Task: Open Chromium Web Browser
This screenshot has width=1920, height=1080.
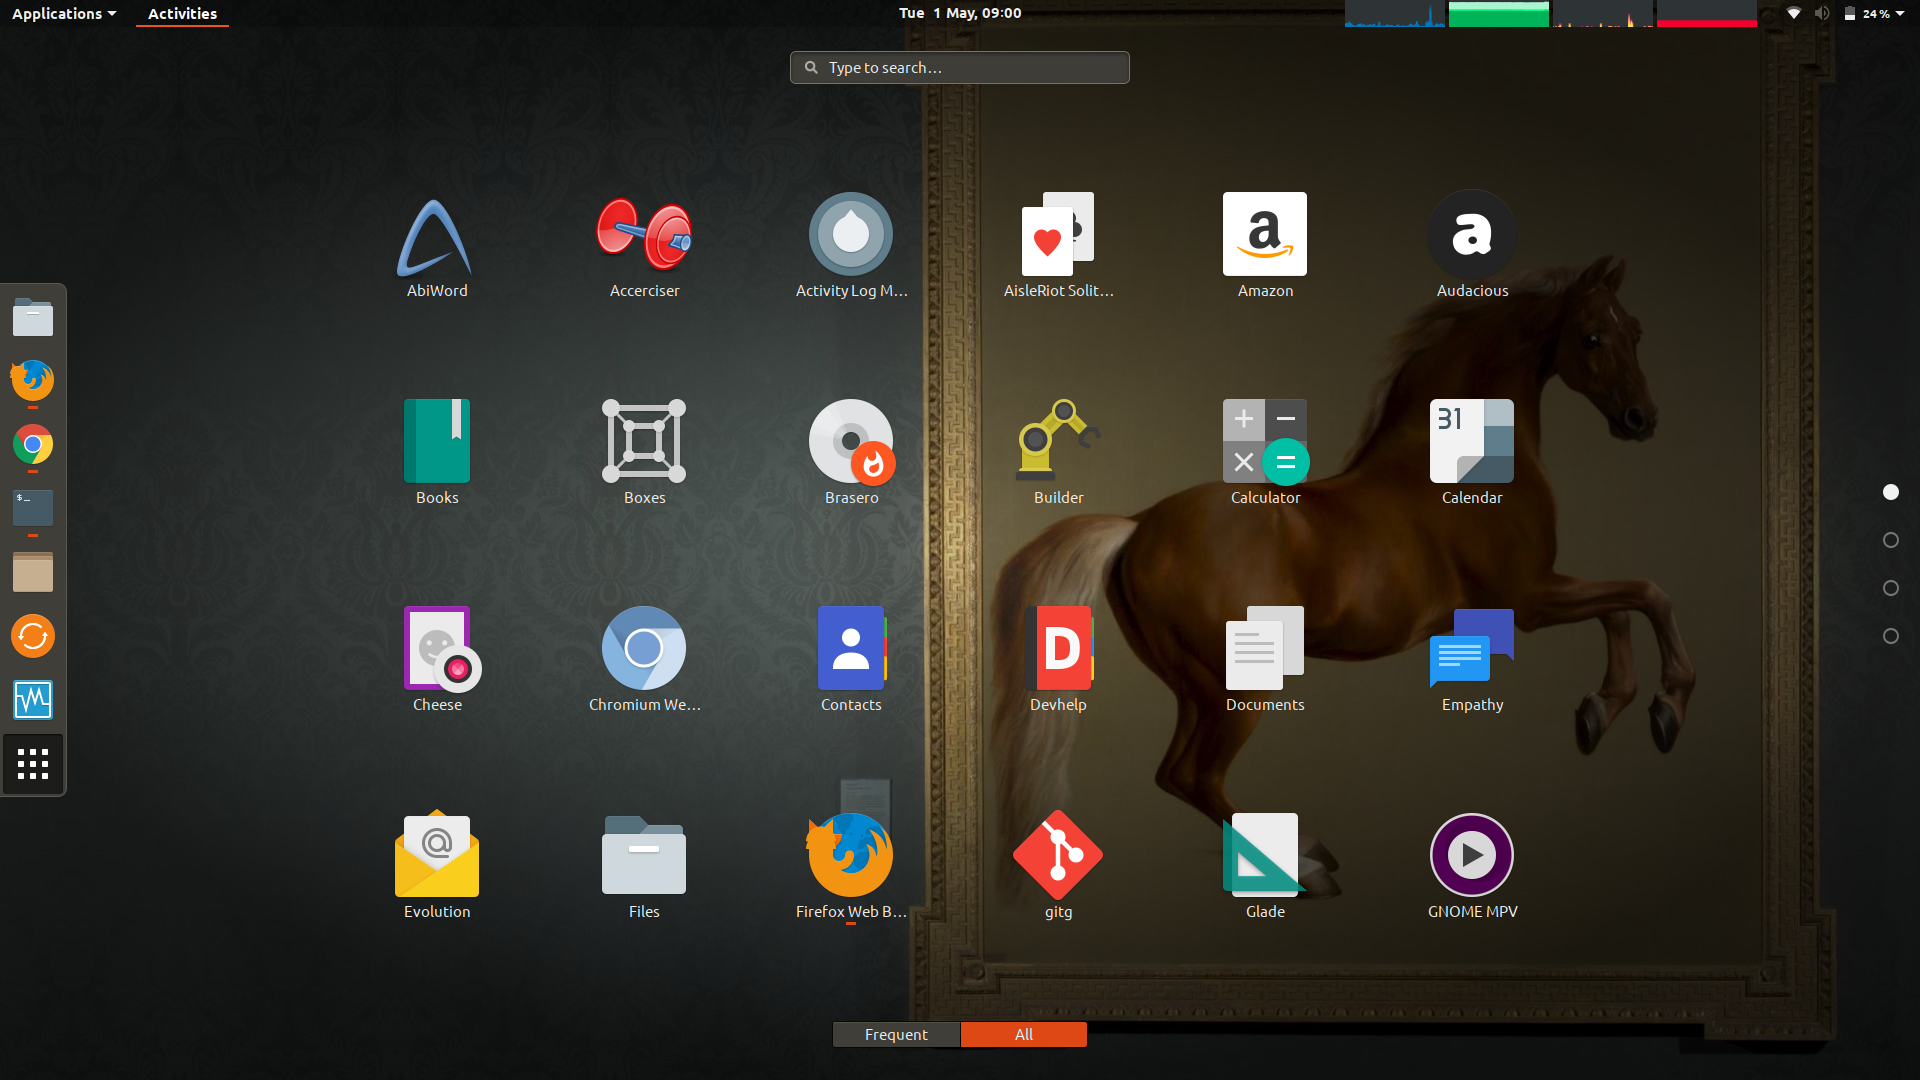Action: pyautogui.click(x=644, y=660)
